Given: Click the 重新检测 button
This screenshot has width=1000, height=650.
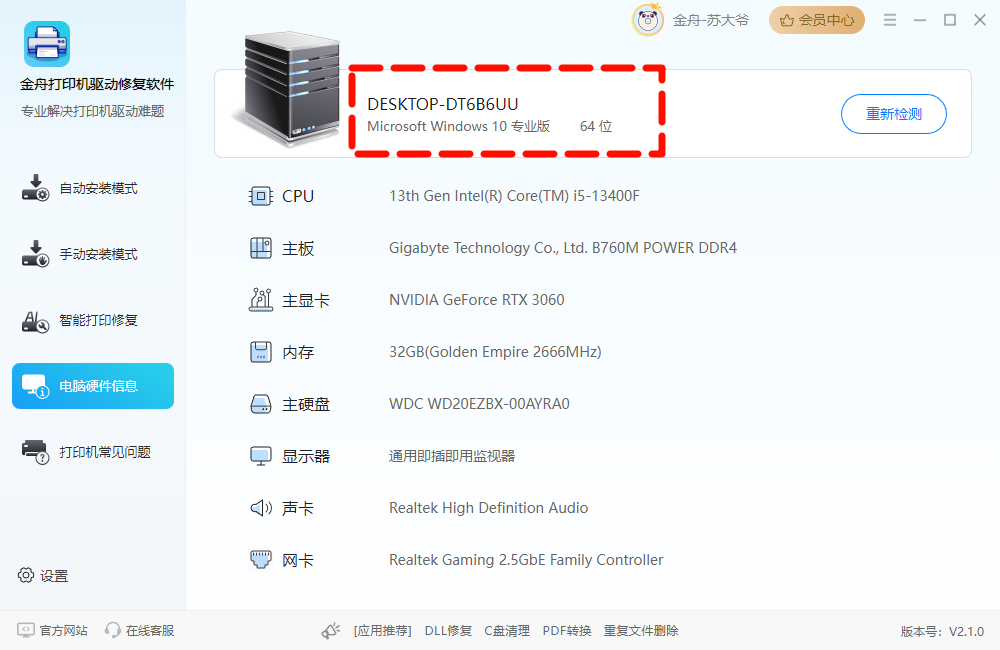Looking at the screenshot, I should pyautogui.click(x=893, y=114).
